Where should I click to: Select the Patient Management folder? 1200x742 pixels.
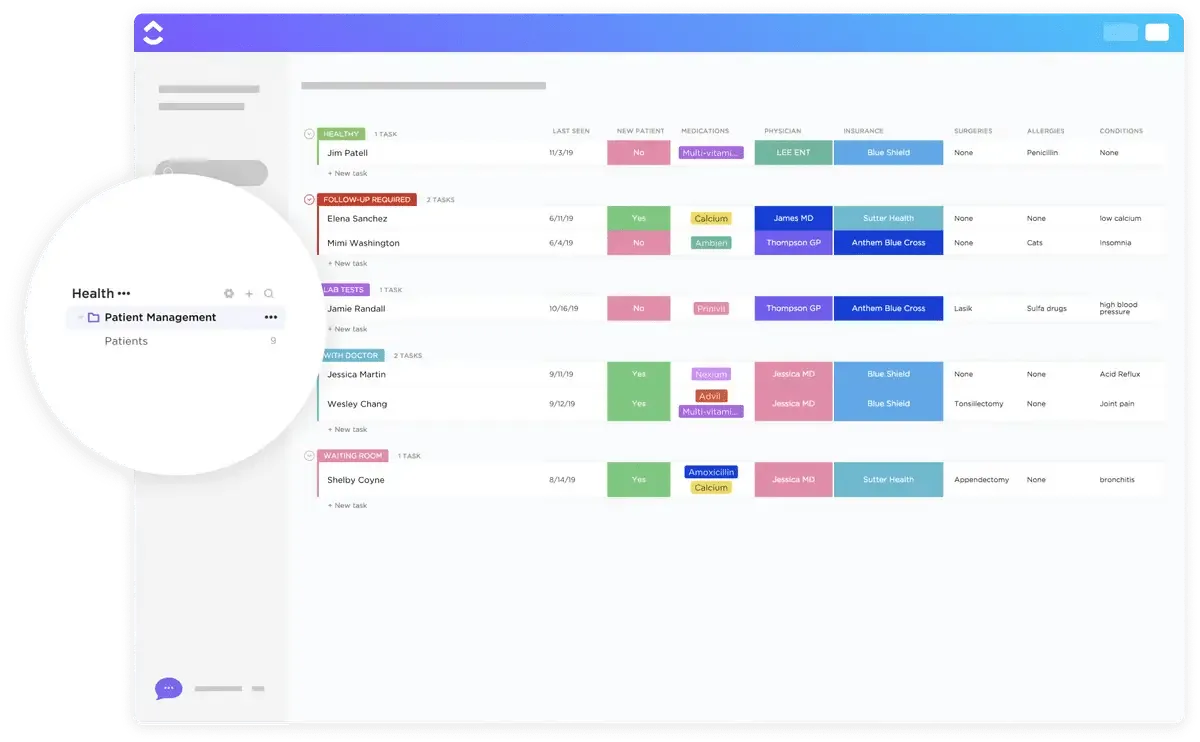tap(175, 317)
